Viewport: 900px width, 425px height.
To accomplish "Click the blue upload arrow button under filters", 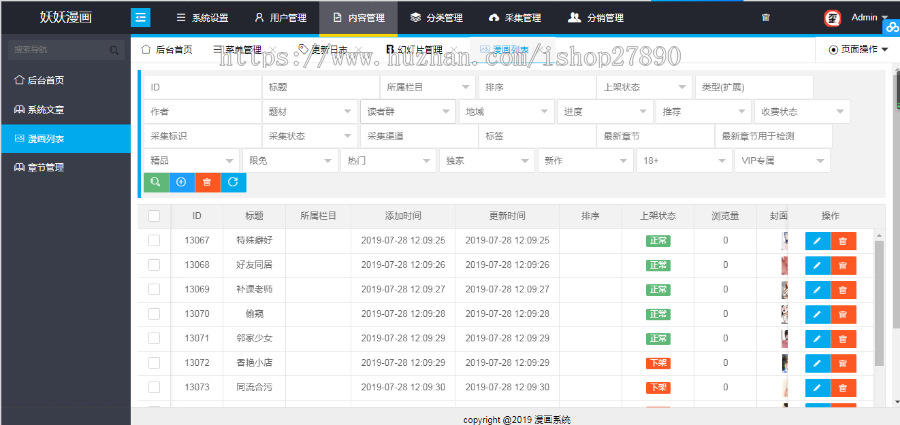I will [x=182, y=182].
